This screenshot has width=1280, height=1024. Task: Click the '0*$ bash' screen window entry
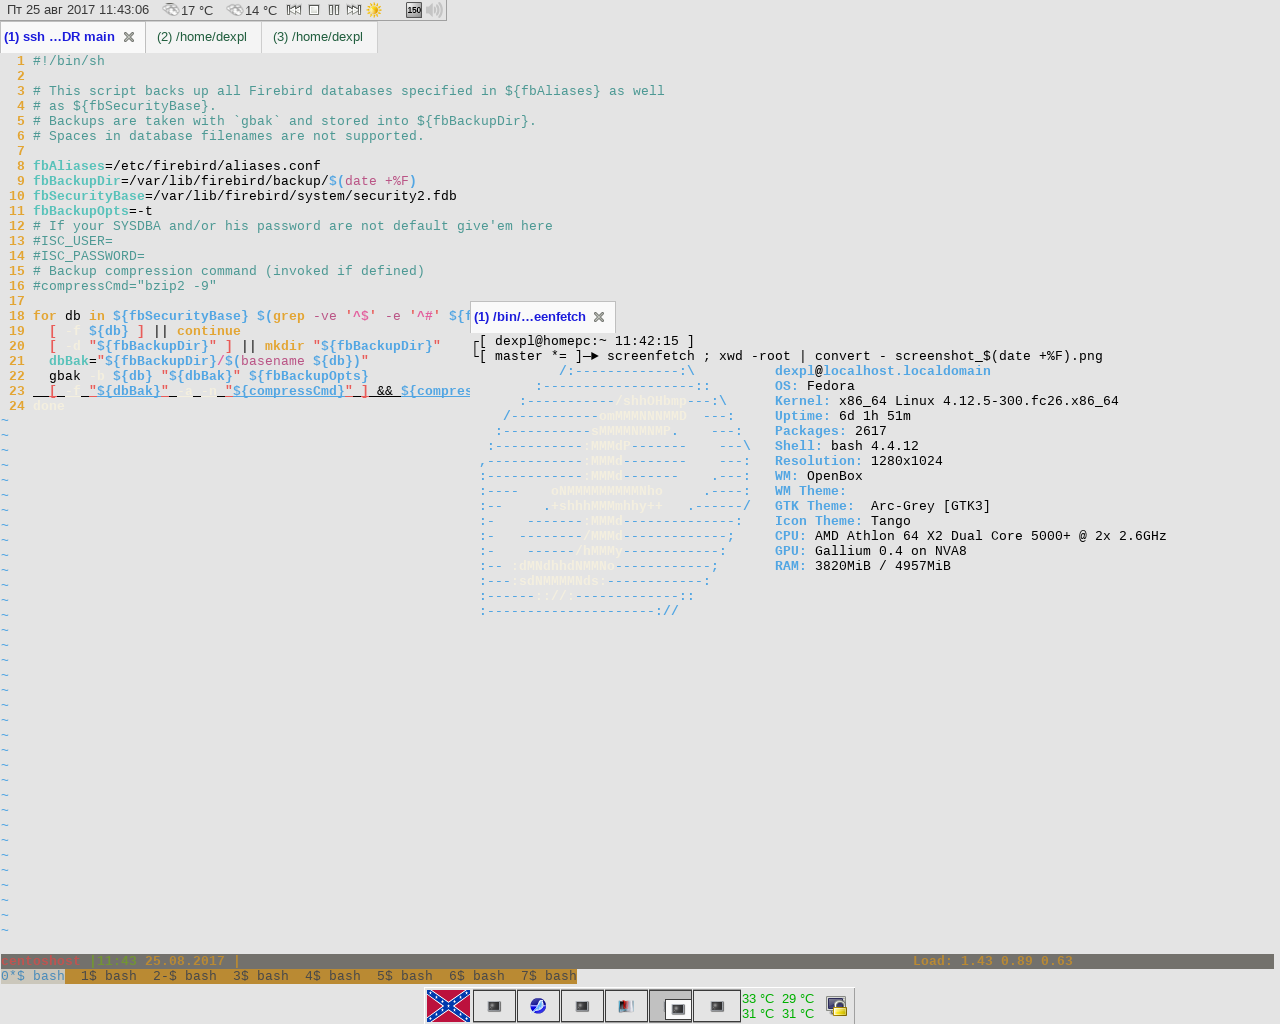[33, 976]
